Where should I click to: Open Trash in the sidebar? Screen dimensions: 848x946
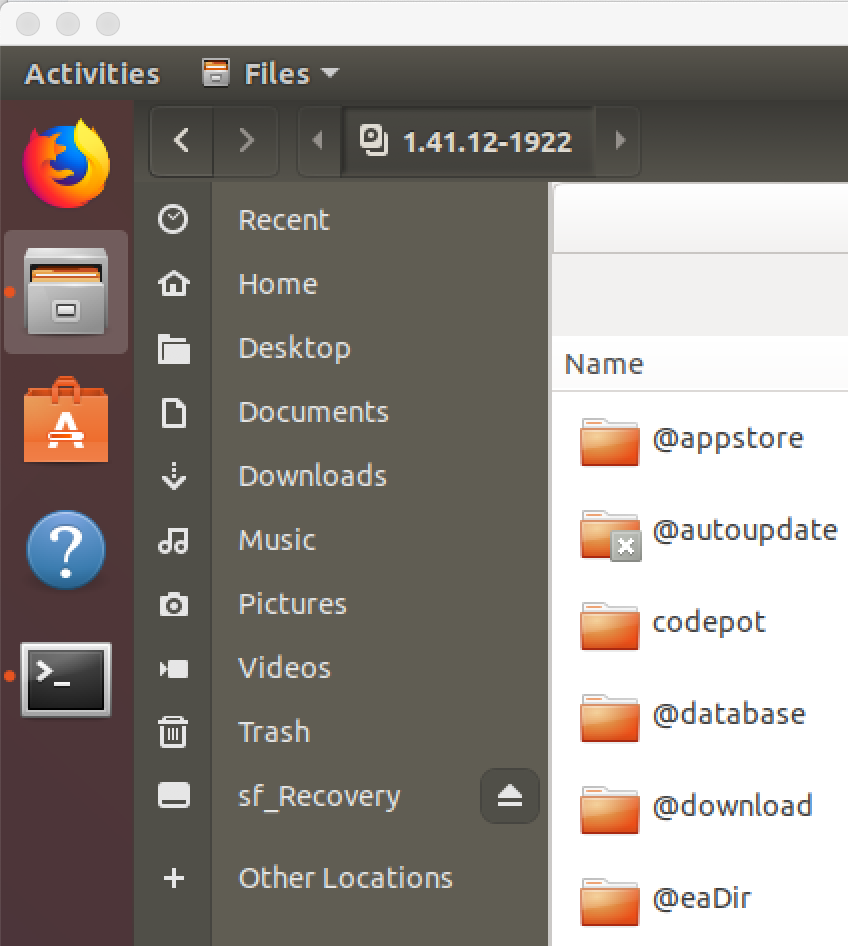[274, 732]
